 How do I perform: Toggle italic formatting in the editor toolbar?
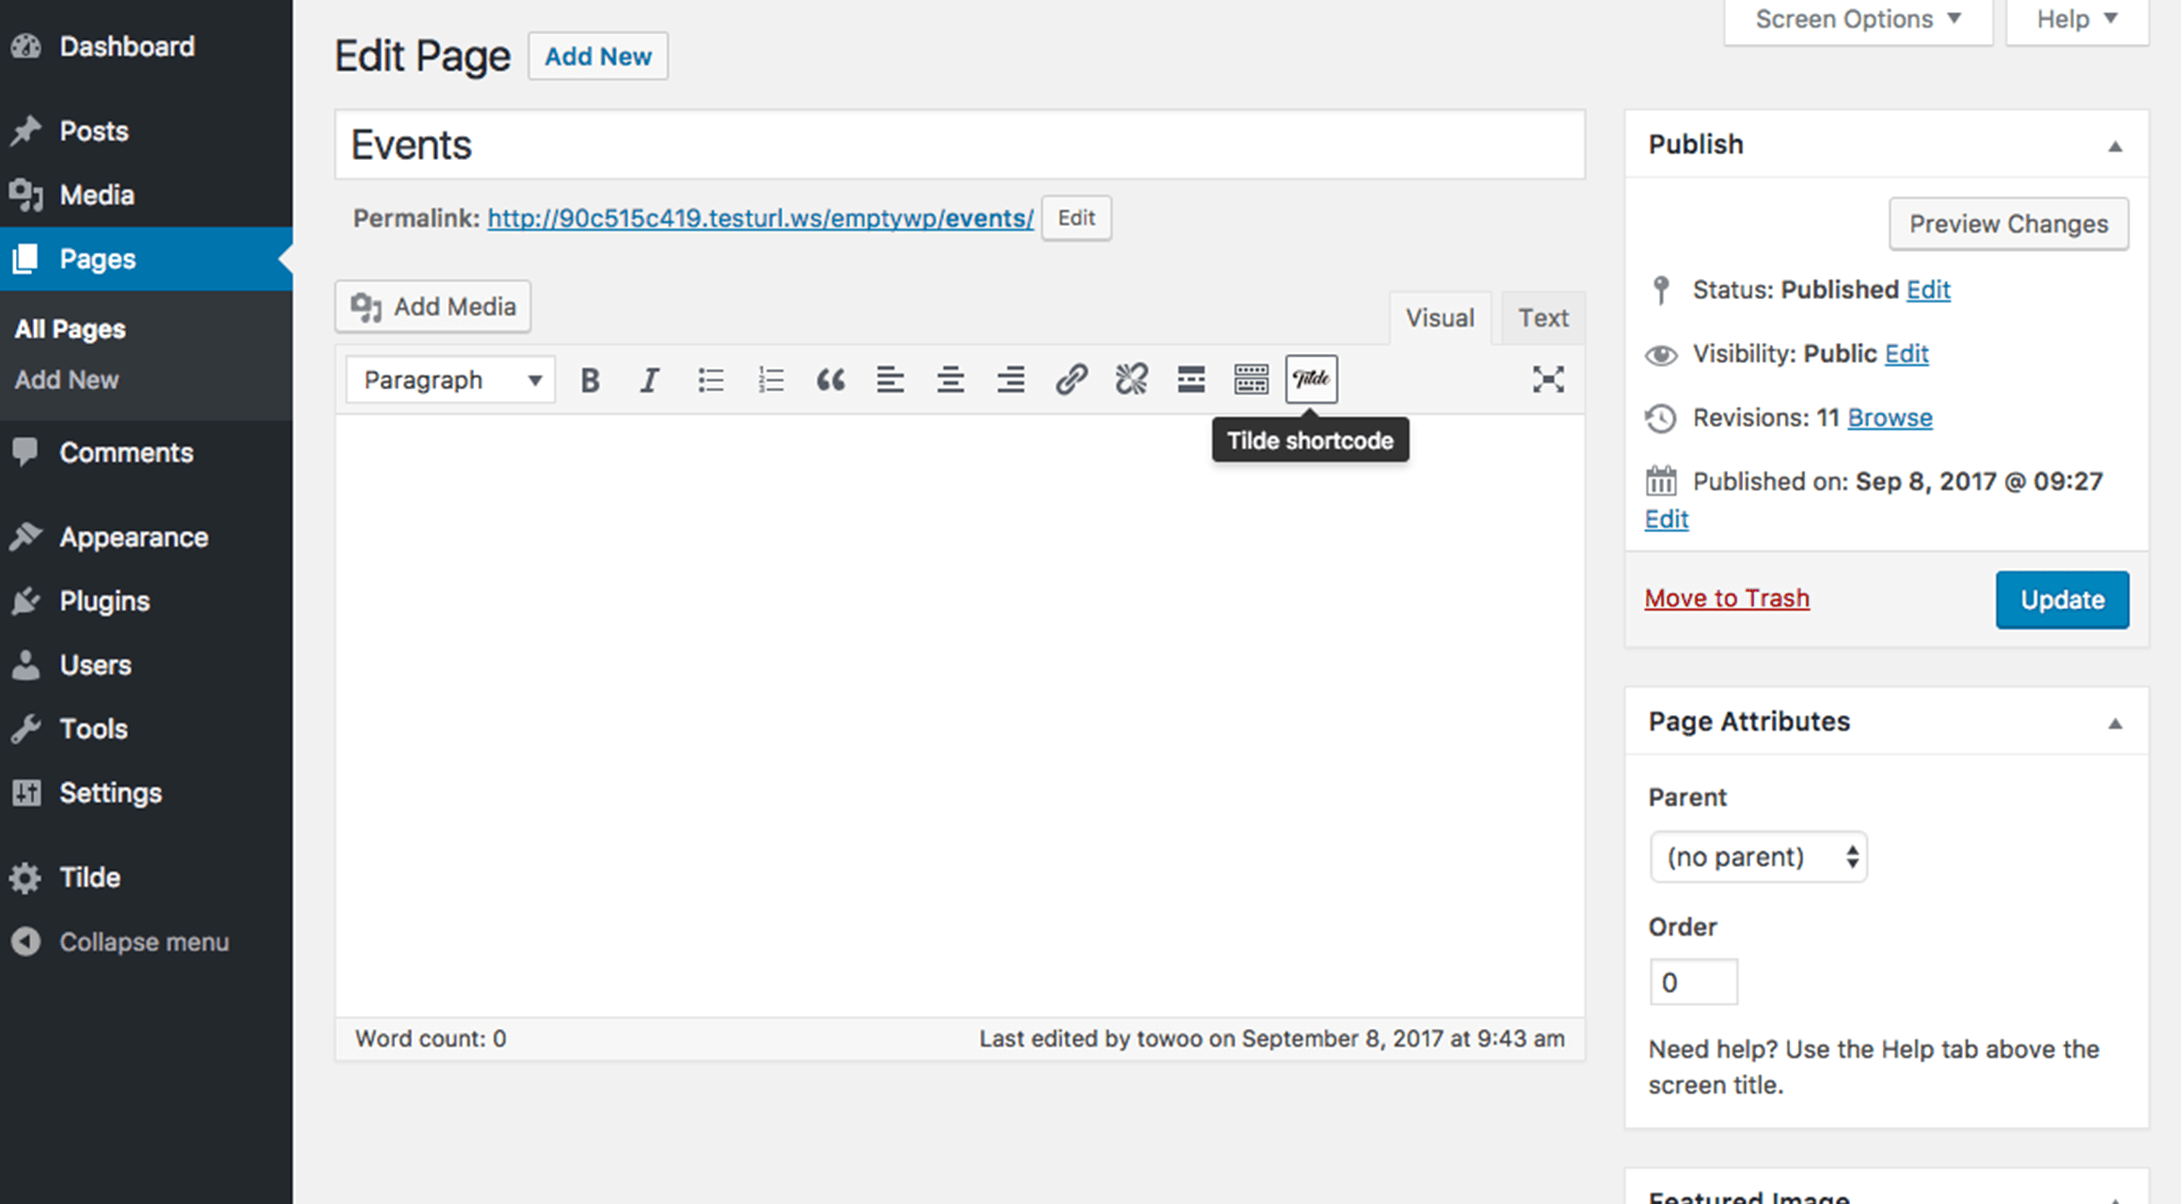650,380
